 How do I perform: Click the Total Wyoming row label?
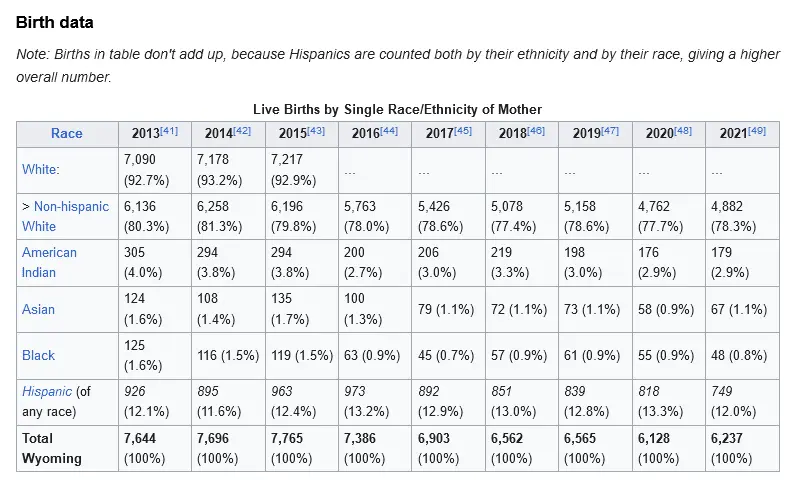[51, 448]
